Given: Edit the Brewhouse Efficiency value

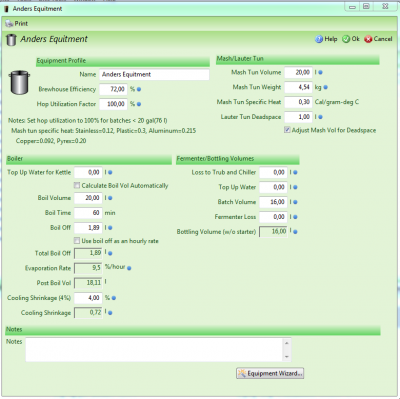Looking at the screenshot, I should point(113,89).
